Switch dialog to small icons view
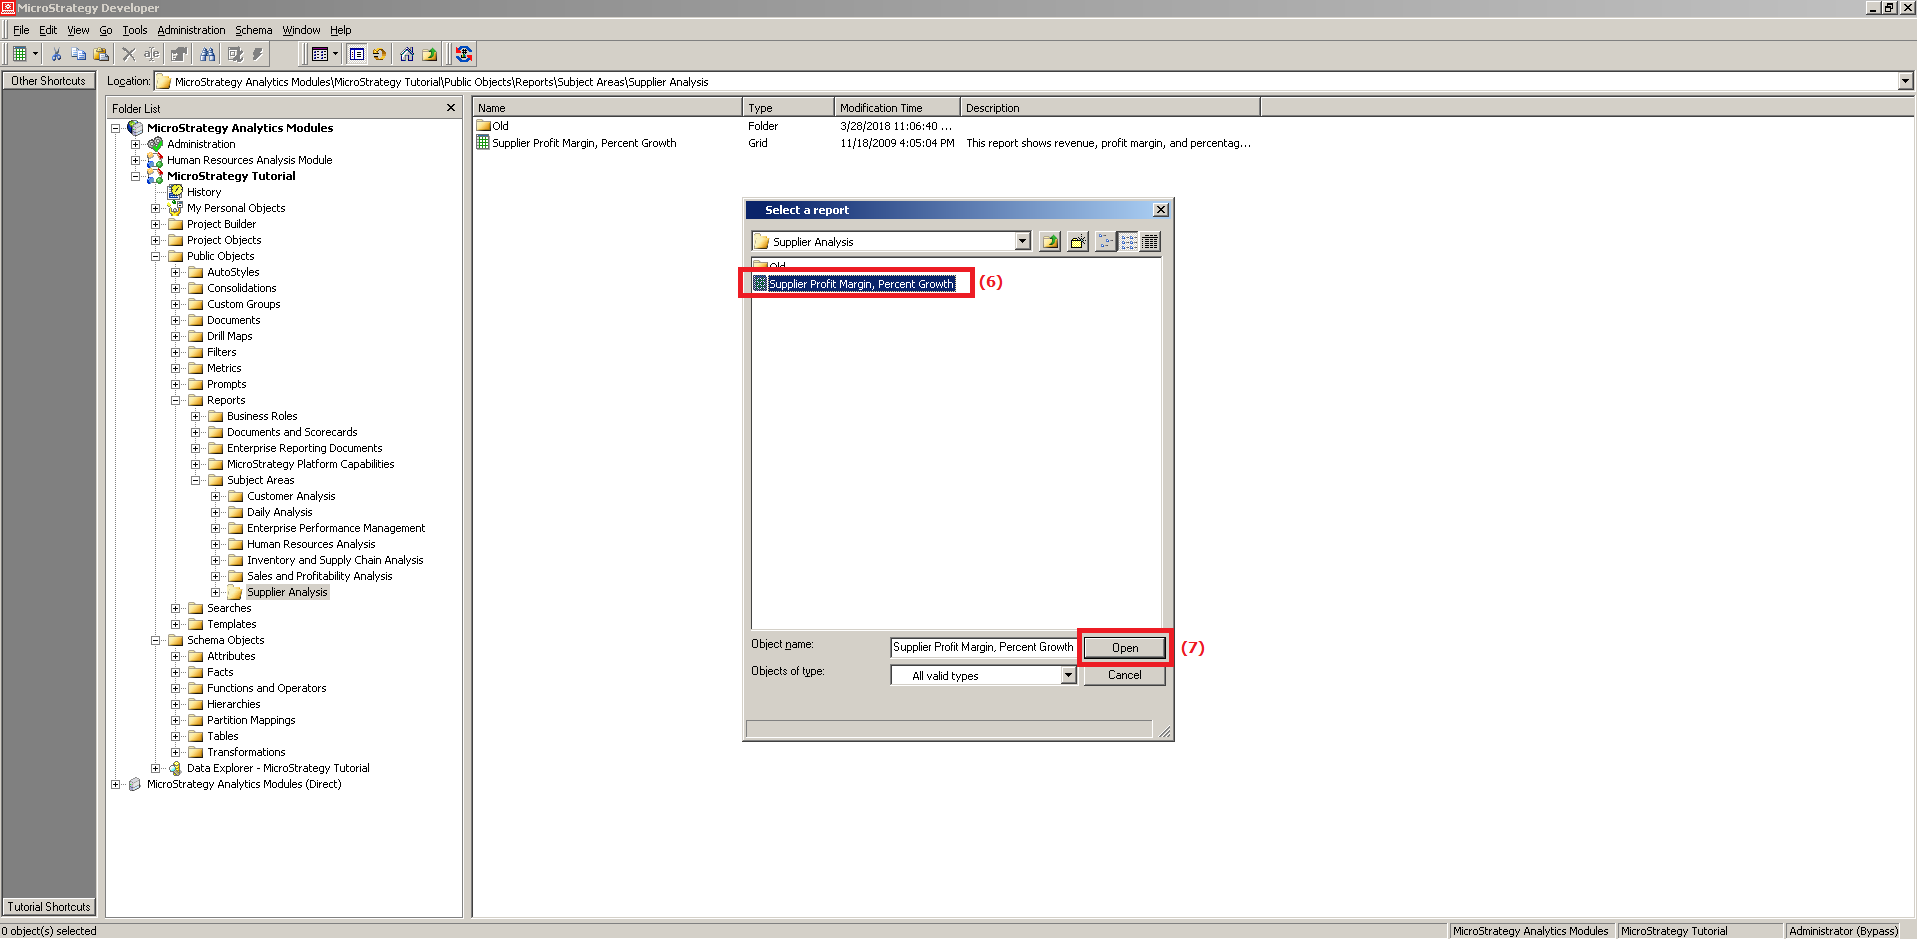 point(1106,242)
